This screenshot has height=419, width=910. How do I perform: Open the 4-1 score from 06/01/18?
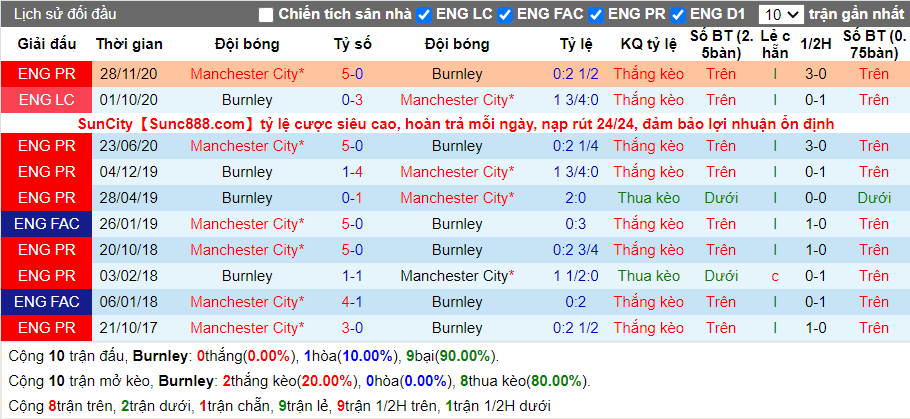(x=352, y=302)
